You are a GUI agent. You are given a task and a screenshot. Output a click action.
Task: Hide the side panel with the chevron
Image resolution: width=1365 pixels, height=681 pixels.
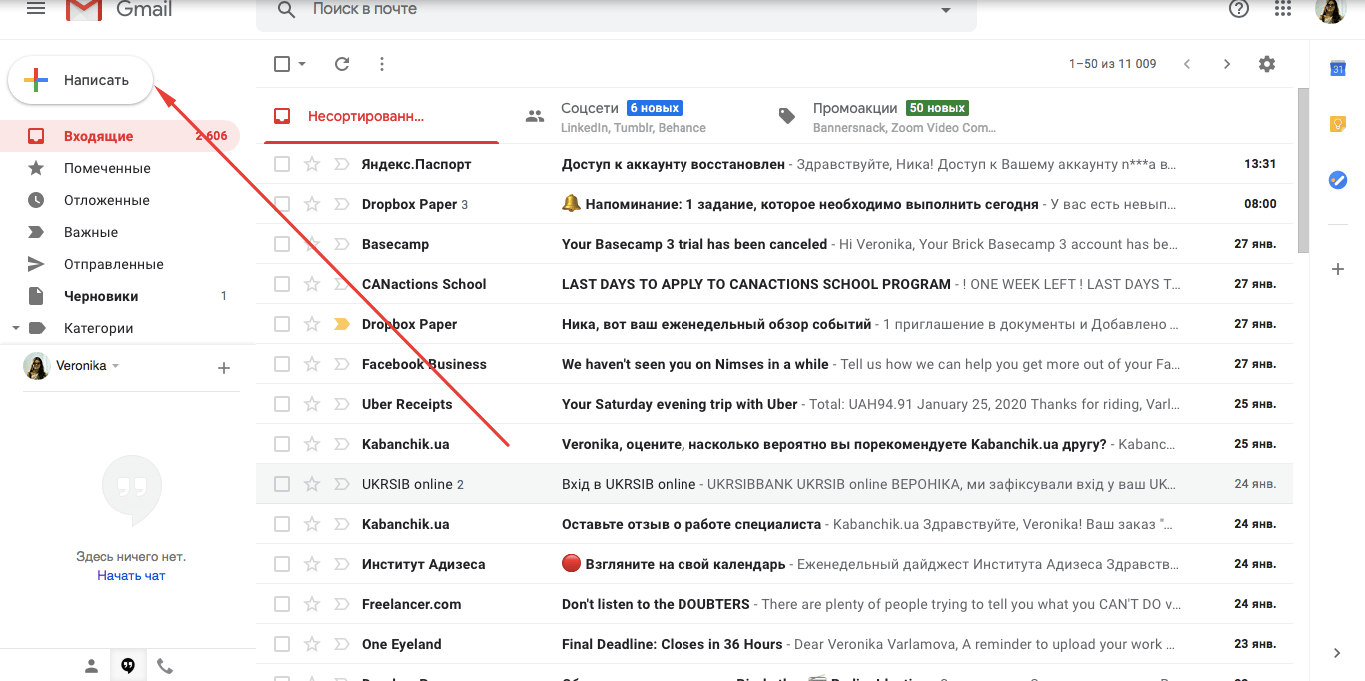[1337, 653]
